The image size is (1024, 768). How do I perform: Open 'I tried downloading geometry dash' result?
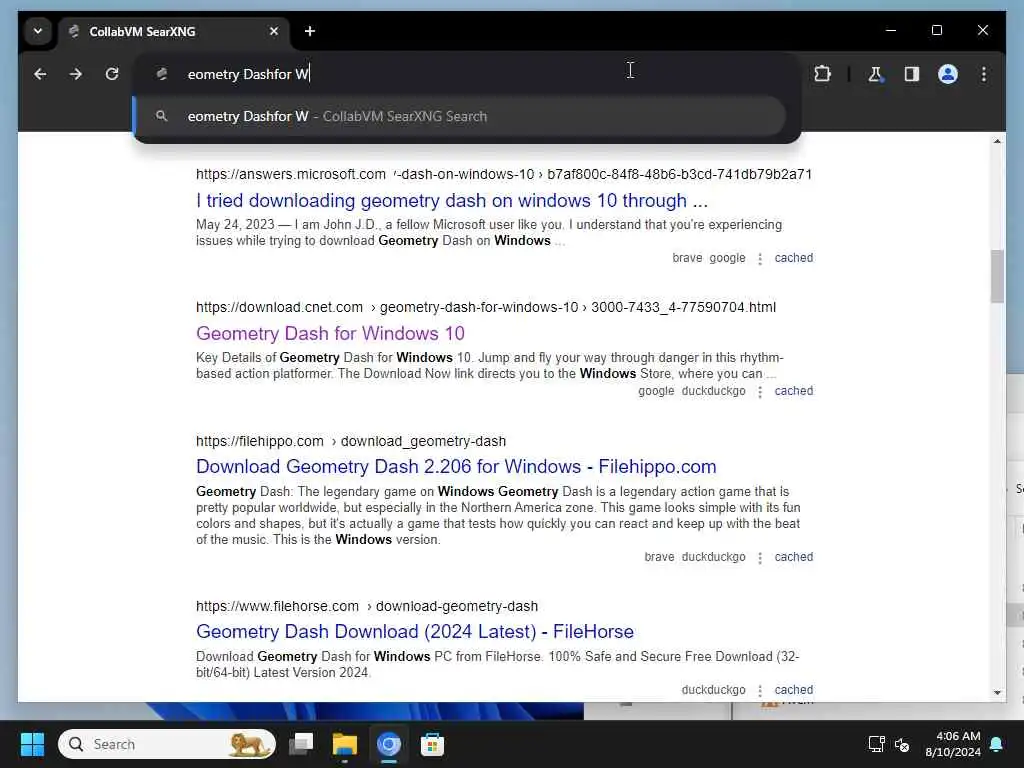click(452, 200)
